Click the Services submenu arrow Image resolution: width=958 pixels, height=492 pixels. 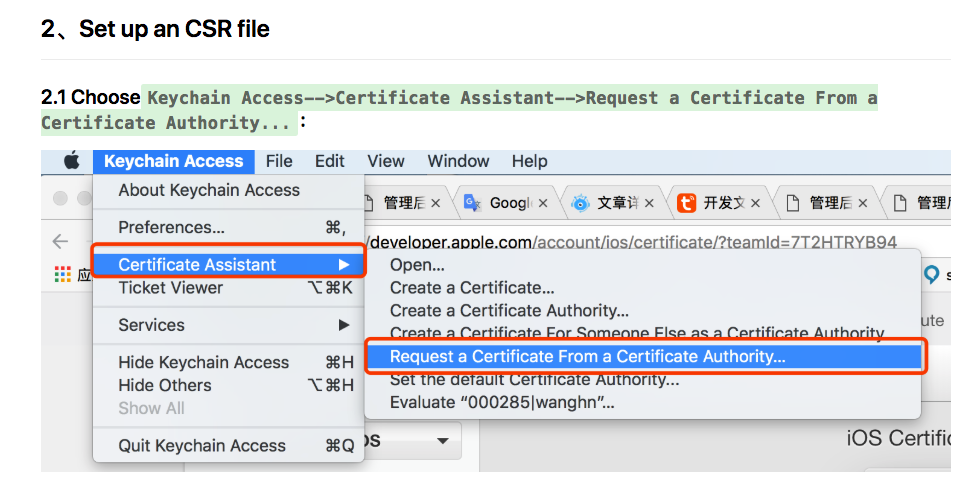tap(345, 325)
